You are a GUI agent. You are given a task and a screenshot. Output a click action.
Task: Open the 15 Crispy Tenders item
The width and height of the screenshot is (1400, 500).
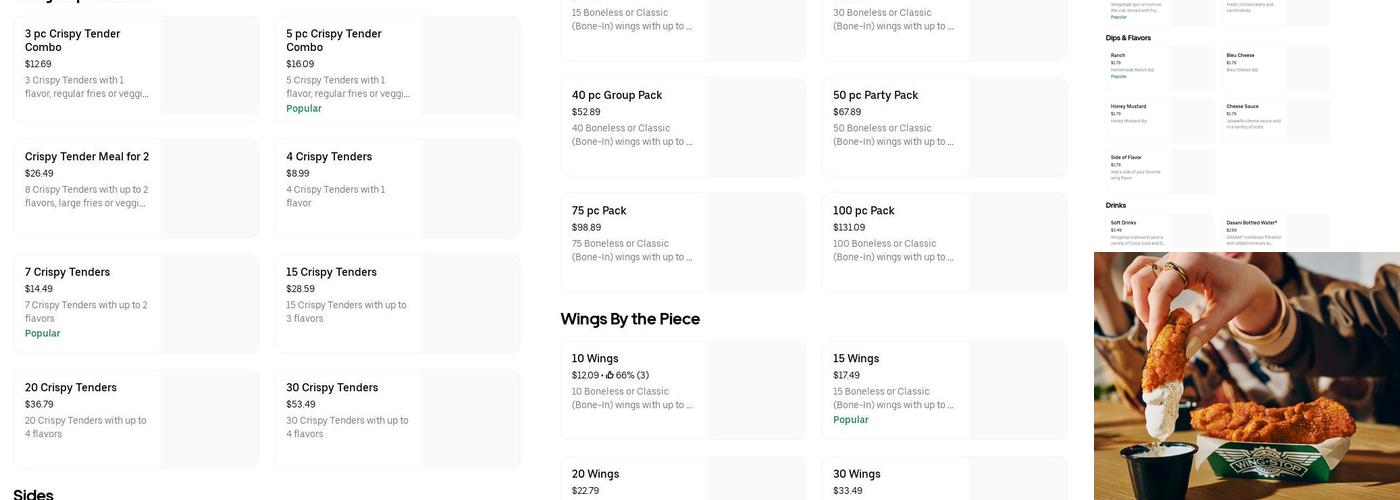point(397,303)
